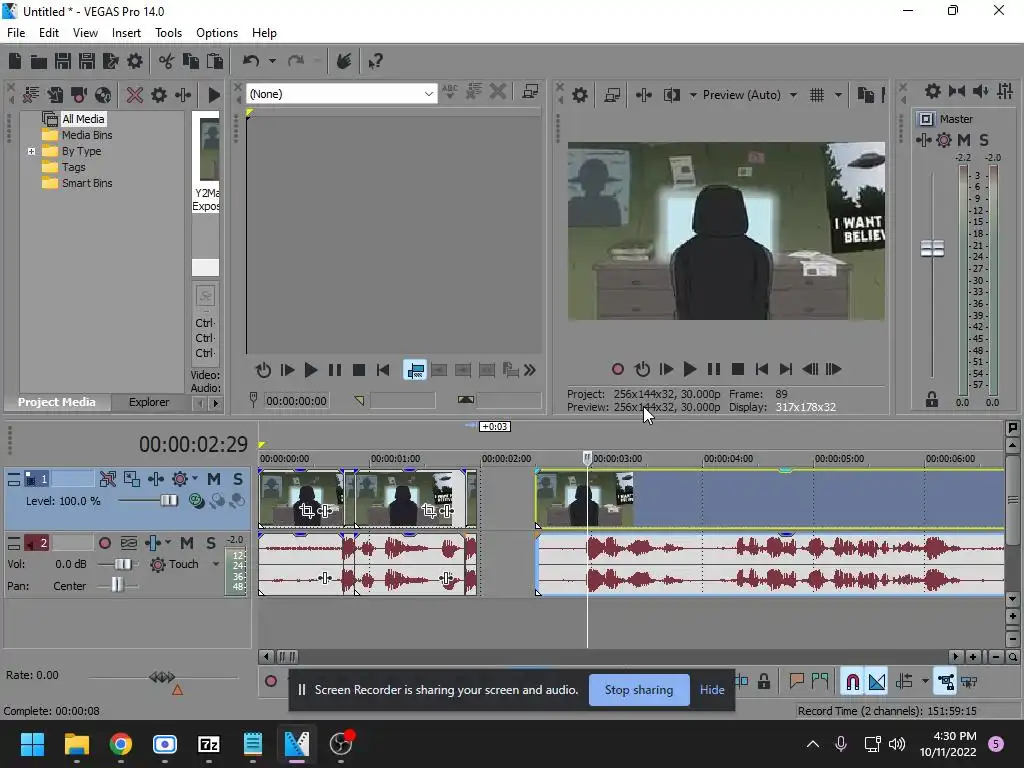Screen dimensions: 1024x768
Task: Paste clipboard with the paste toolbar icon
Action: [215, 61]
